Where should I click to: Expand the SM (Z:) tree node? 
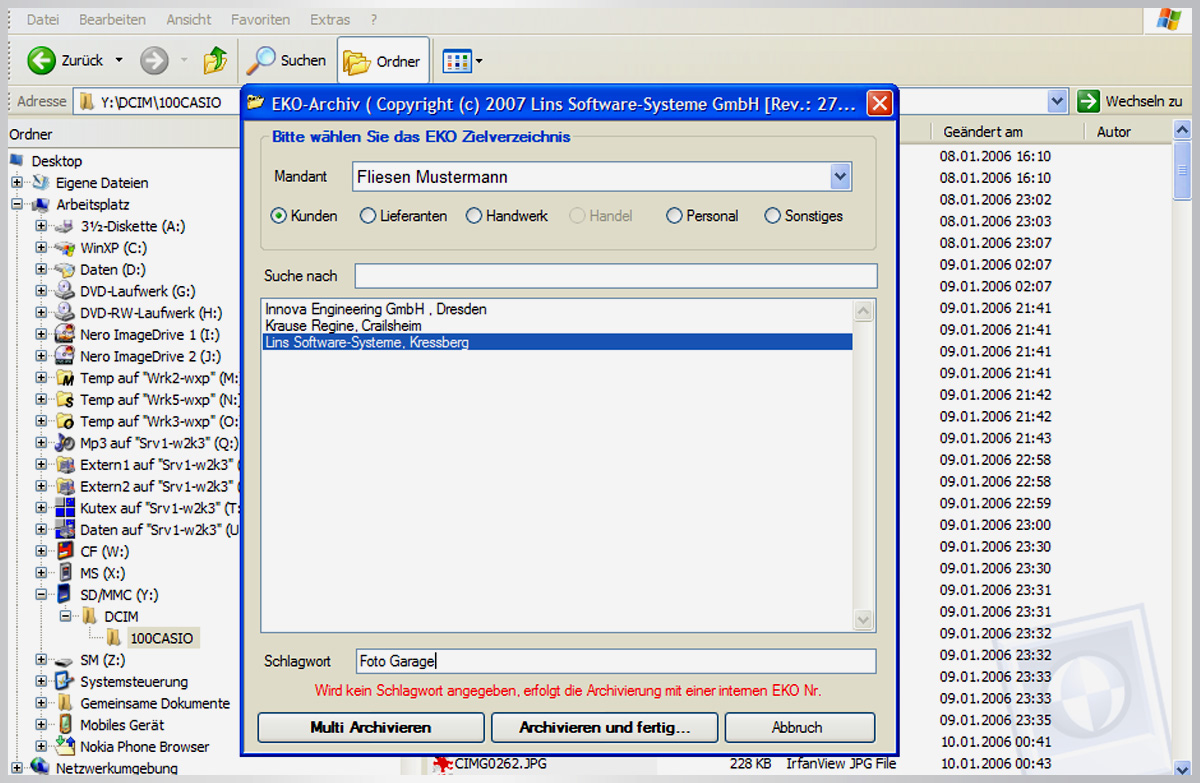point(42,660)
